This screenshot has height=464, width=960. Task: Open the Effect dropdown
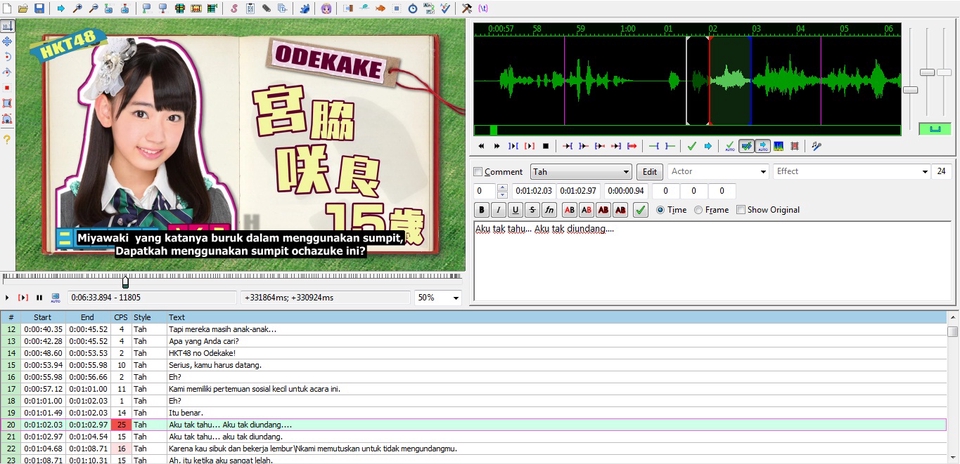(852, 171)
